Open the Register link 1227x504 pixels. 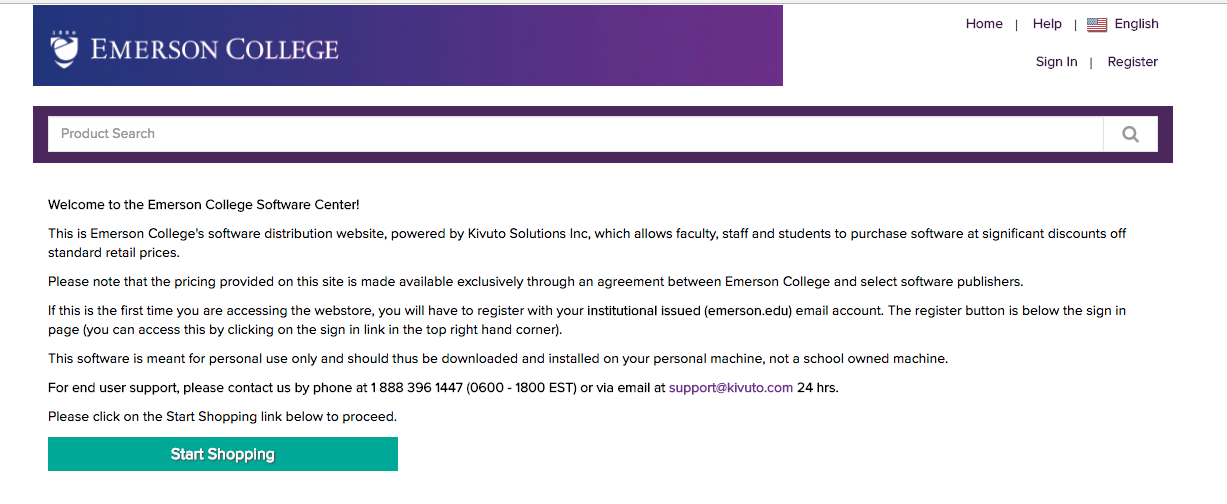(1132, 62)
